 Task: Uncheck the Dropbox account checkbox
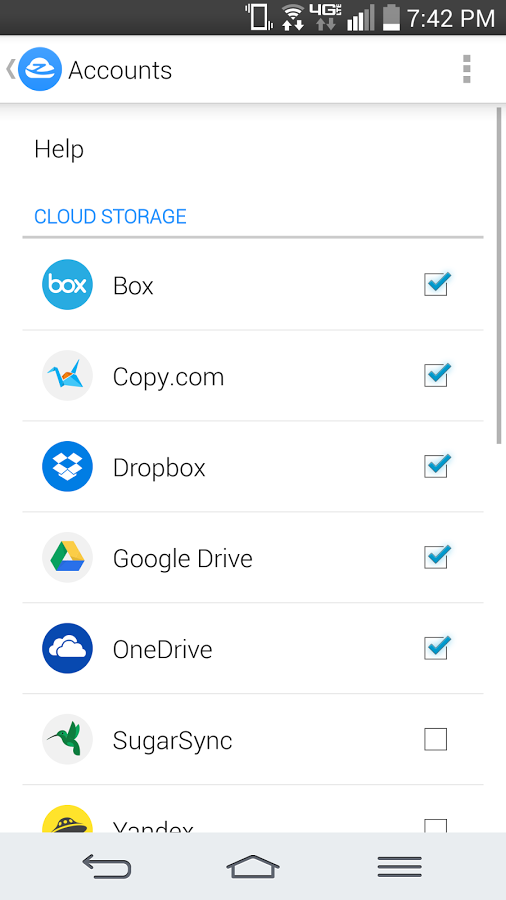[437, 466]
